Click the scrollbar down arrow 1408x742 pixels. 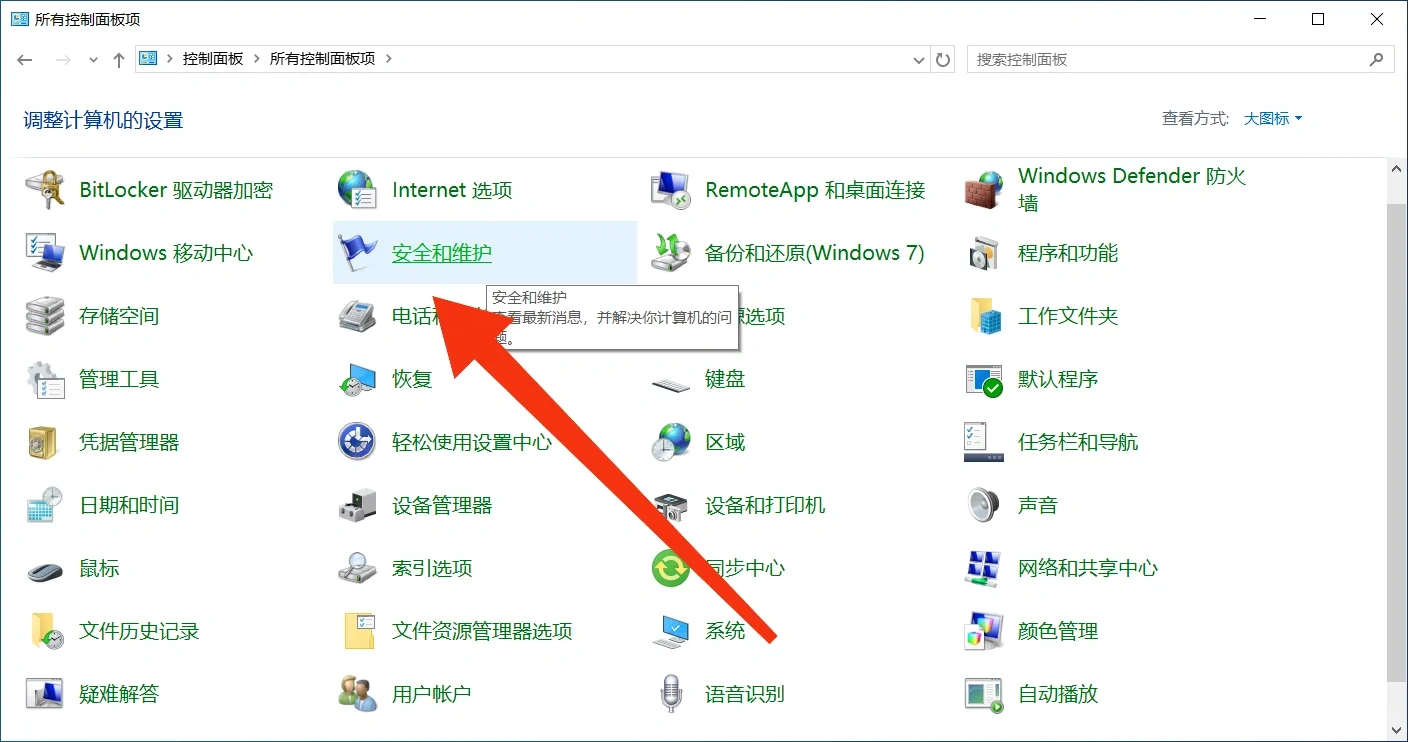pos(1396,730)
